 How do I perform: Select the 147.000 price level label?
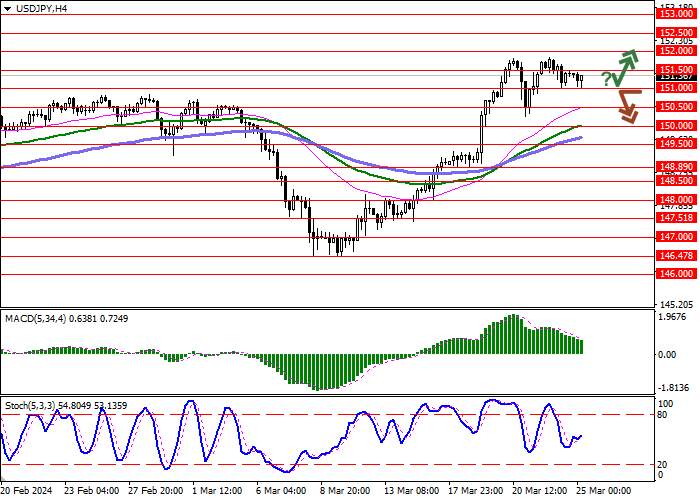coord(676,237)
